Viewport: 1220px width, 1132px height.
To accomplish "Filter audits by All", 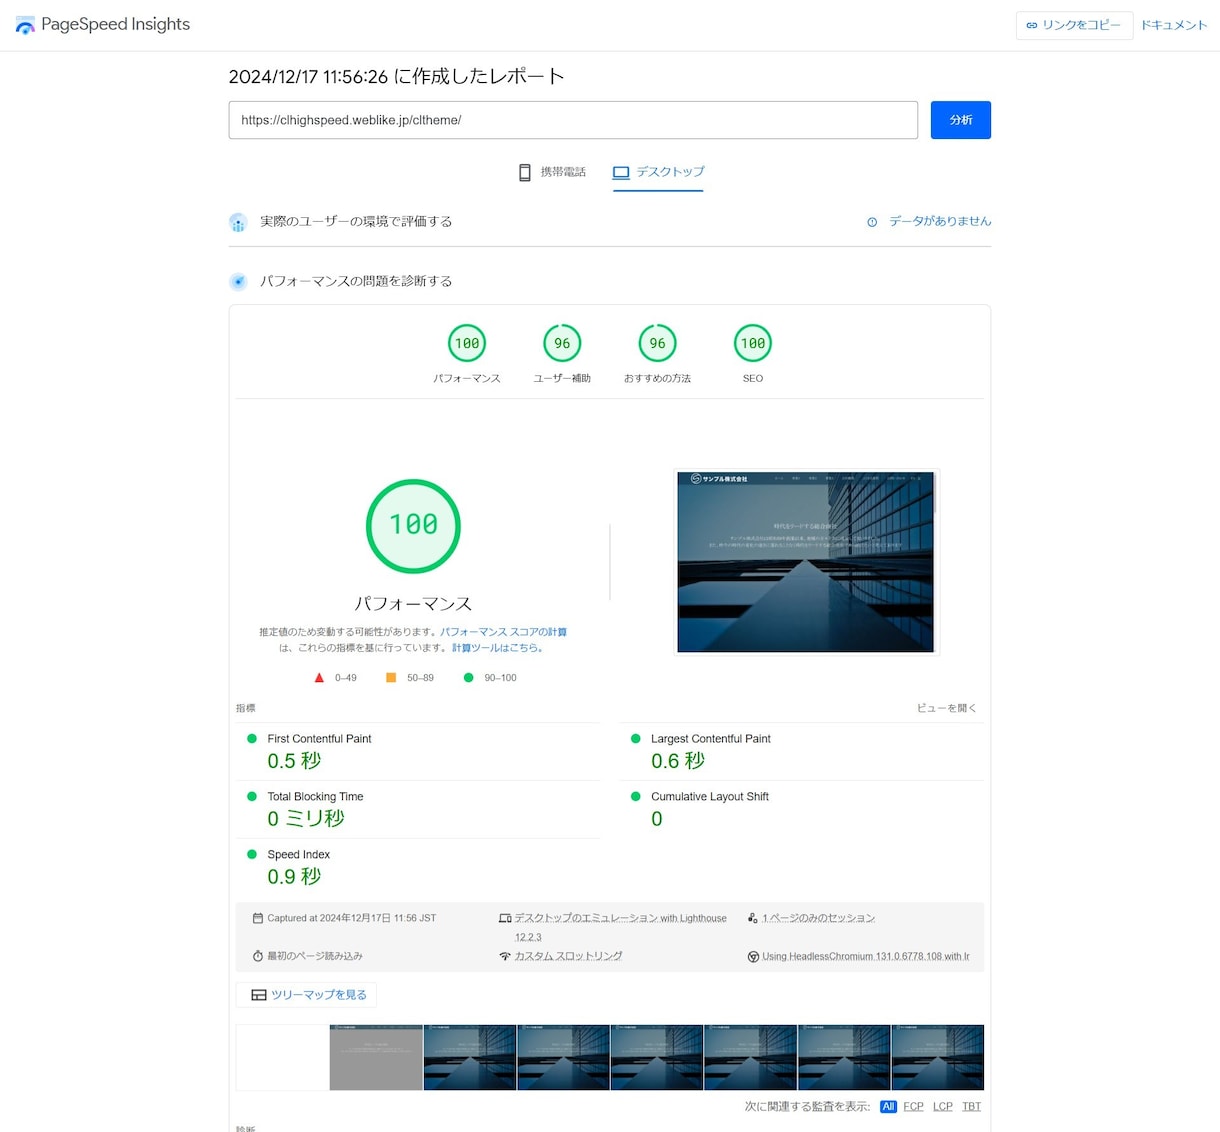I will coord(888,1107).
